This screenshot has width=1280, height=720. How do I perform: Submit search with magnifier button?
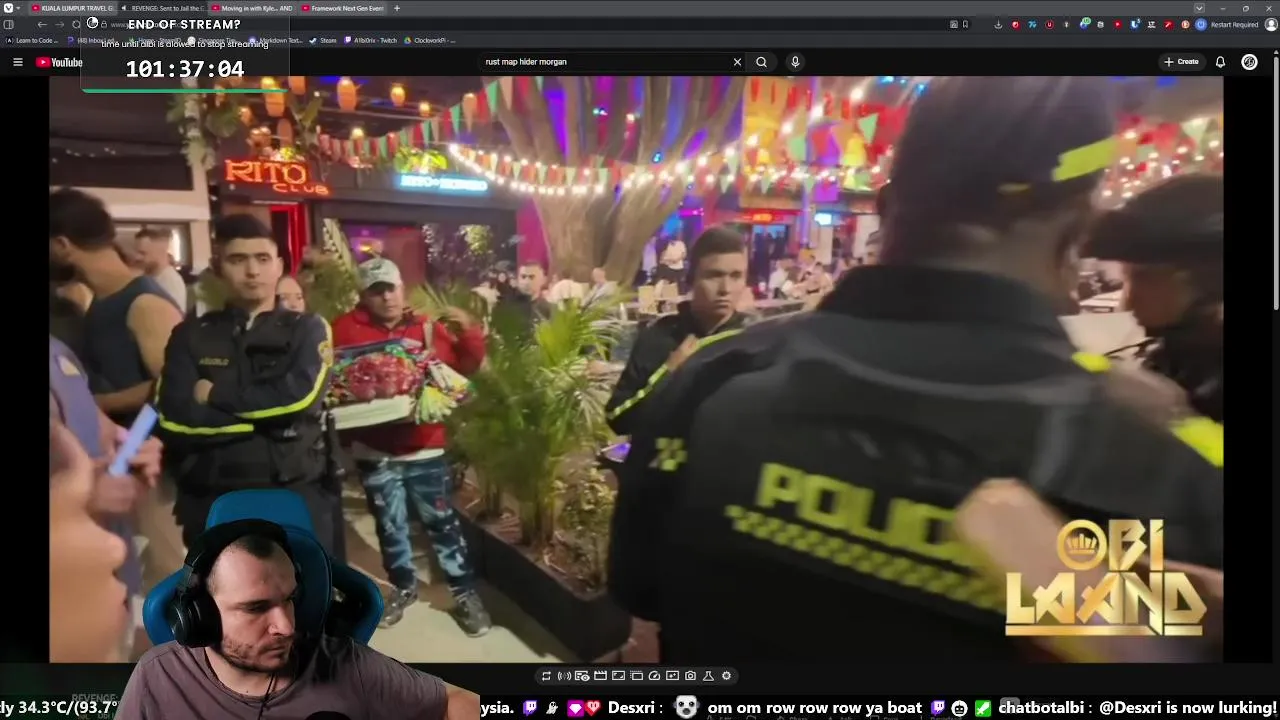(x=761, y=62)
